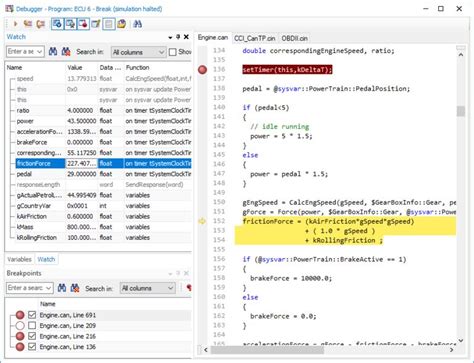This screenshot has width=474, height=363.
Task: Click red breakpoint dot for Engine.can Line 216
Action: [x=20, y=336]
